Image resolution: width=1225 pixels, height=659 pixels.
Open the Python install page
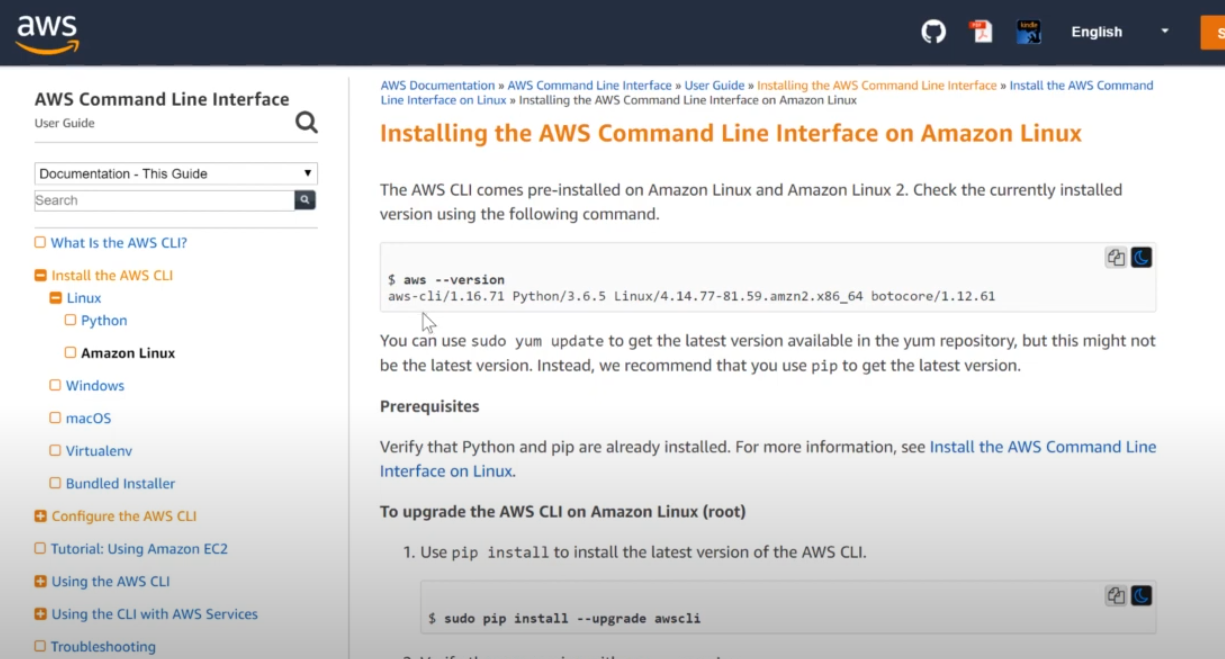(x=104, y=321)
